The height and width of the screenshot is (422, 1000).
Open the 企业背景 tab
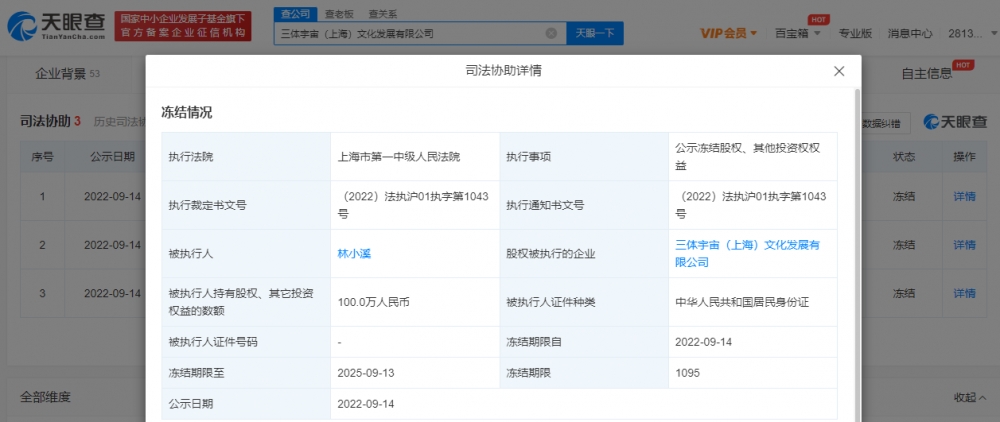(67, 74)
